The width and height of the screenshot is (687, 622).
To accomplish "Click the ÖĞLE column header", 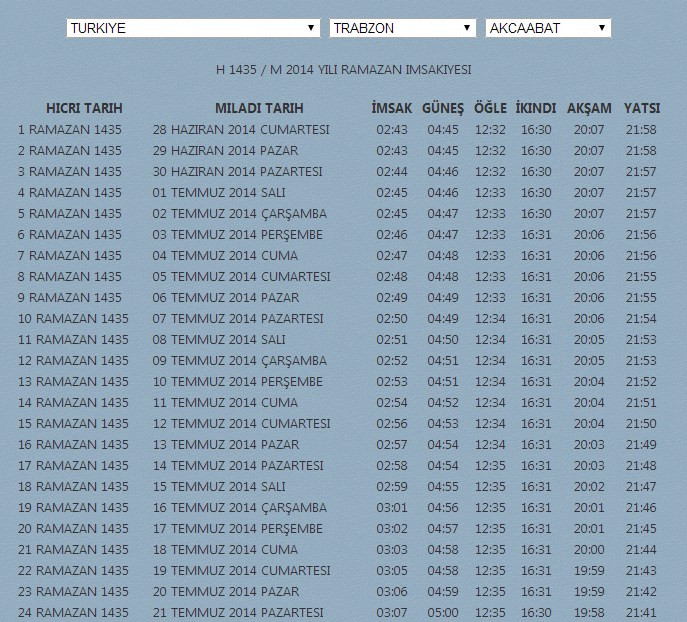I will click(490, 108).
